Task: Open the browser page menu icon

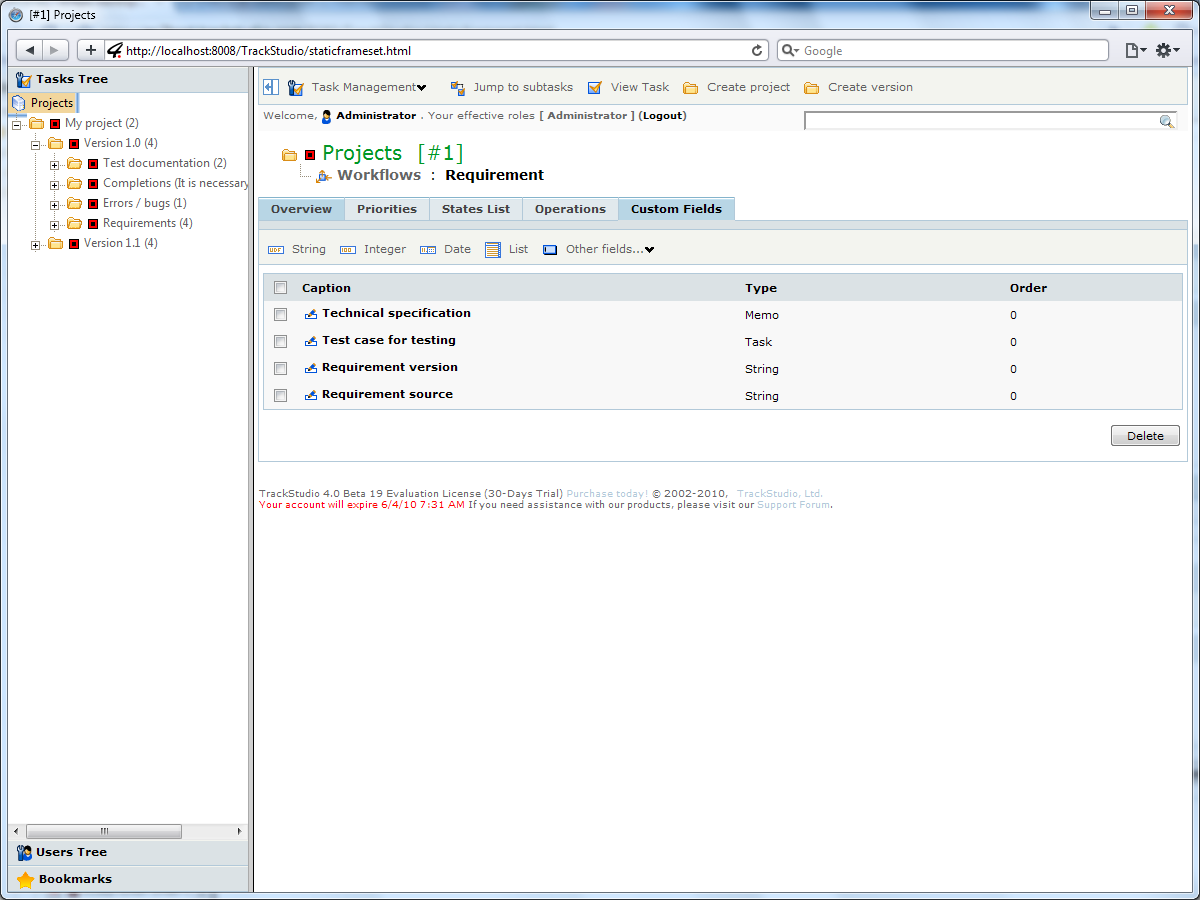Action: pyautogui.click(x=1135, y=50)
